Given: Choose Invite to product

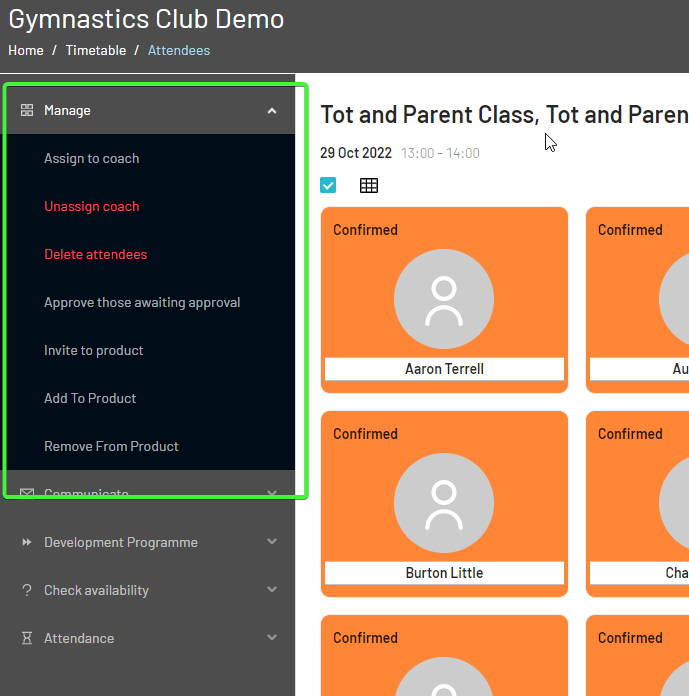Looking at the screenshot, I should [x=94, y=350].
